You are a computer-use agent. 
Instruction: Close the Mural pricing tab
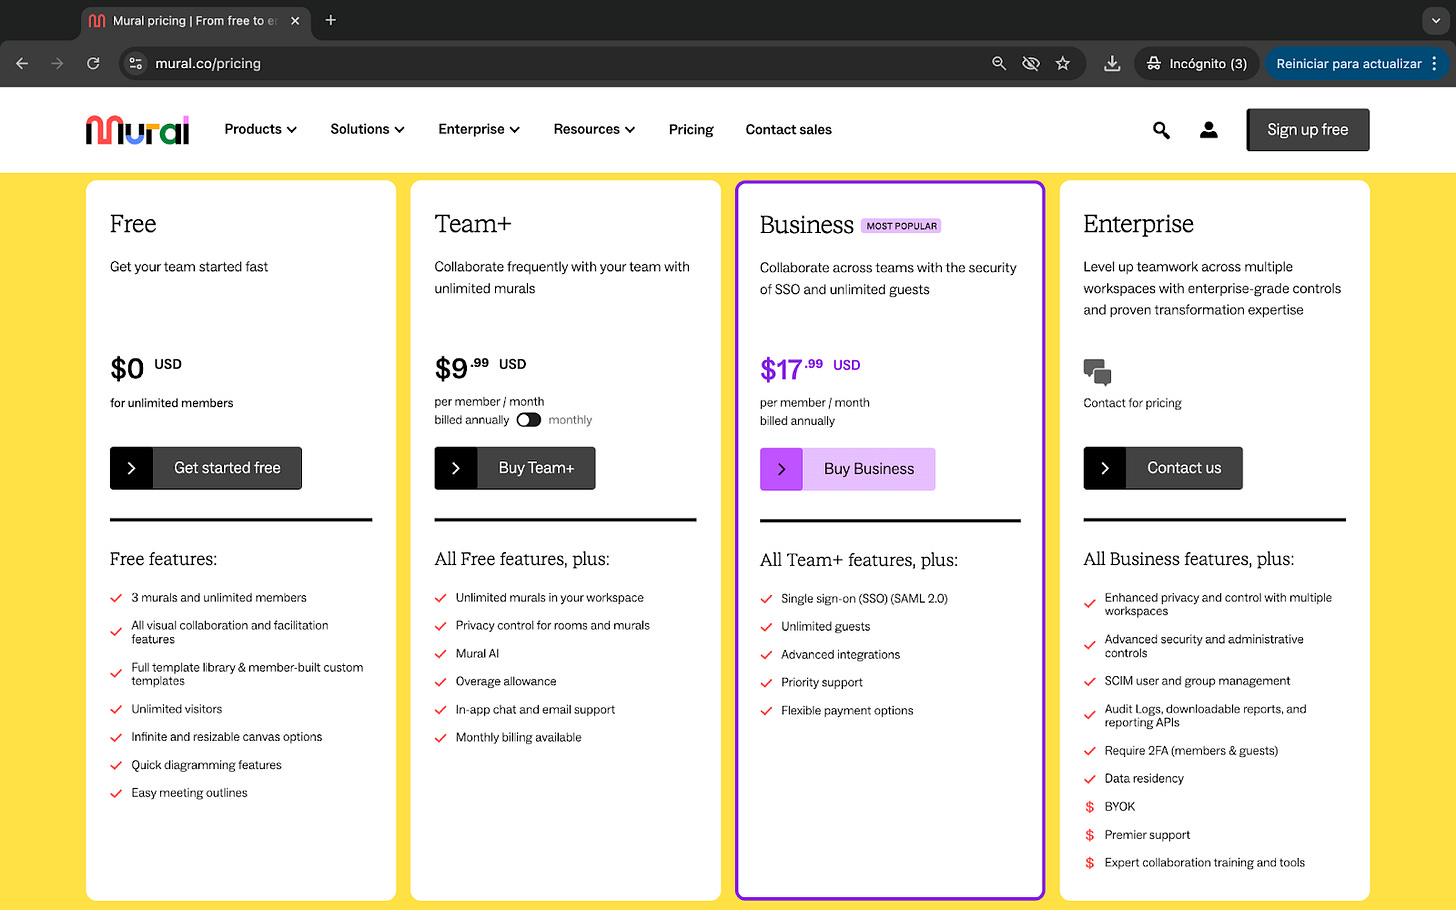tap(295, 20)
